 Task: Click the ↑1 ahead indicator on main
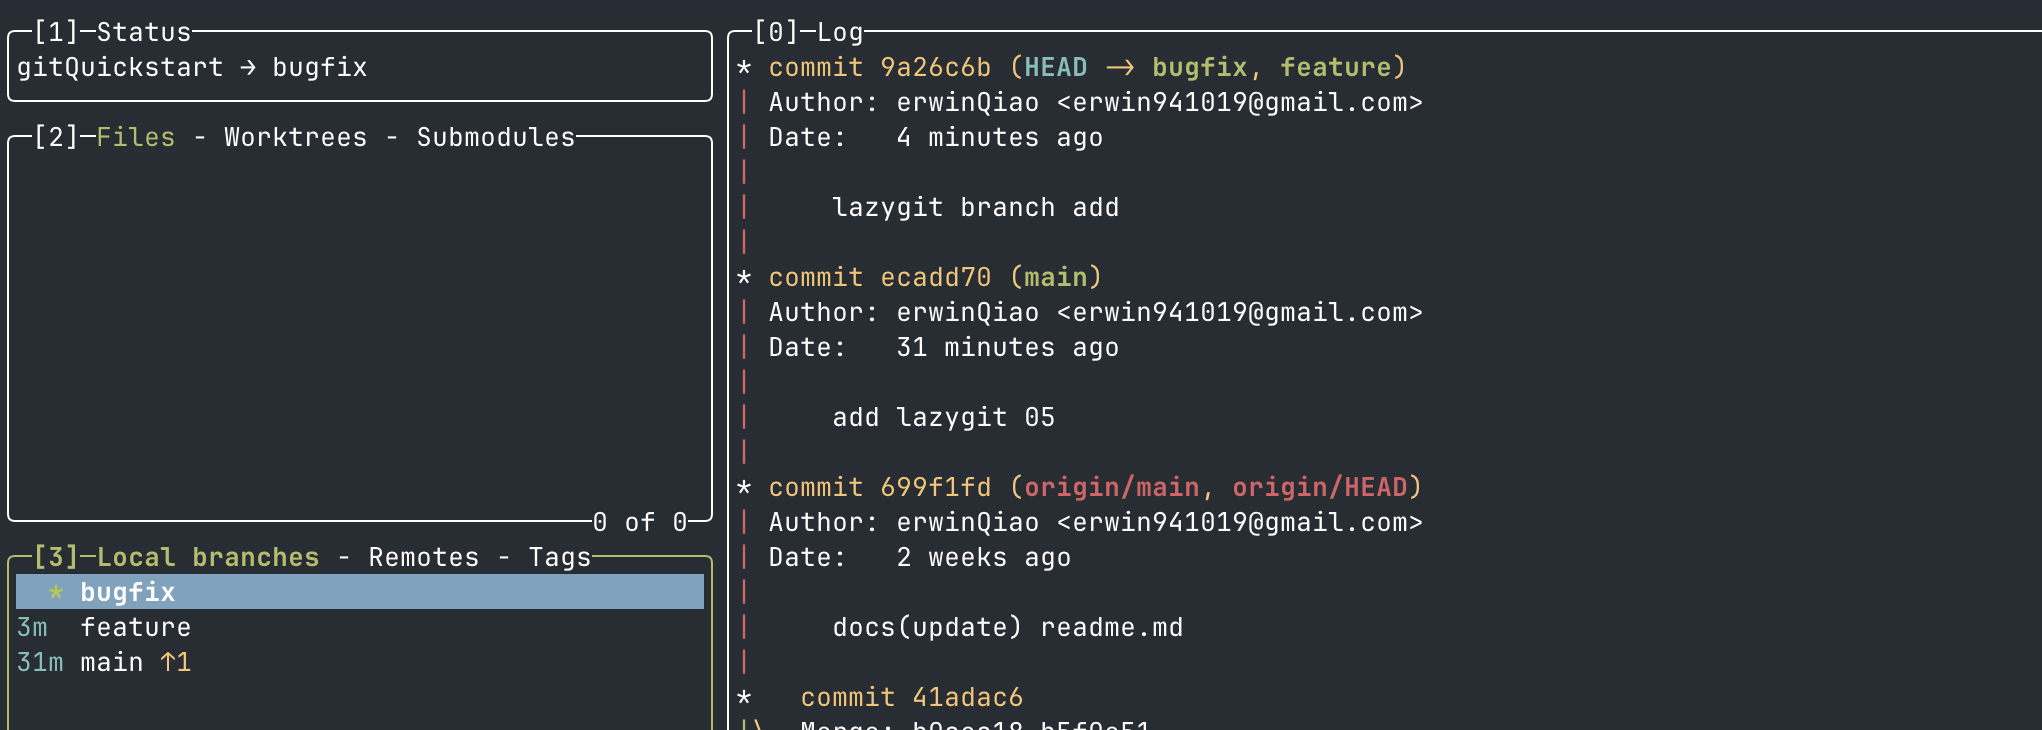pyautogui.click(x=176, y=663)
